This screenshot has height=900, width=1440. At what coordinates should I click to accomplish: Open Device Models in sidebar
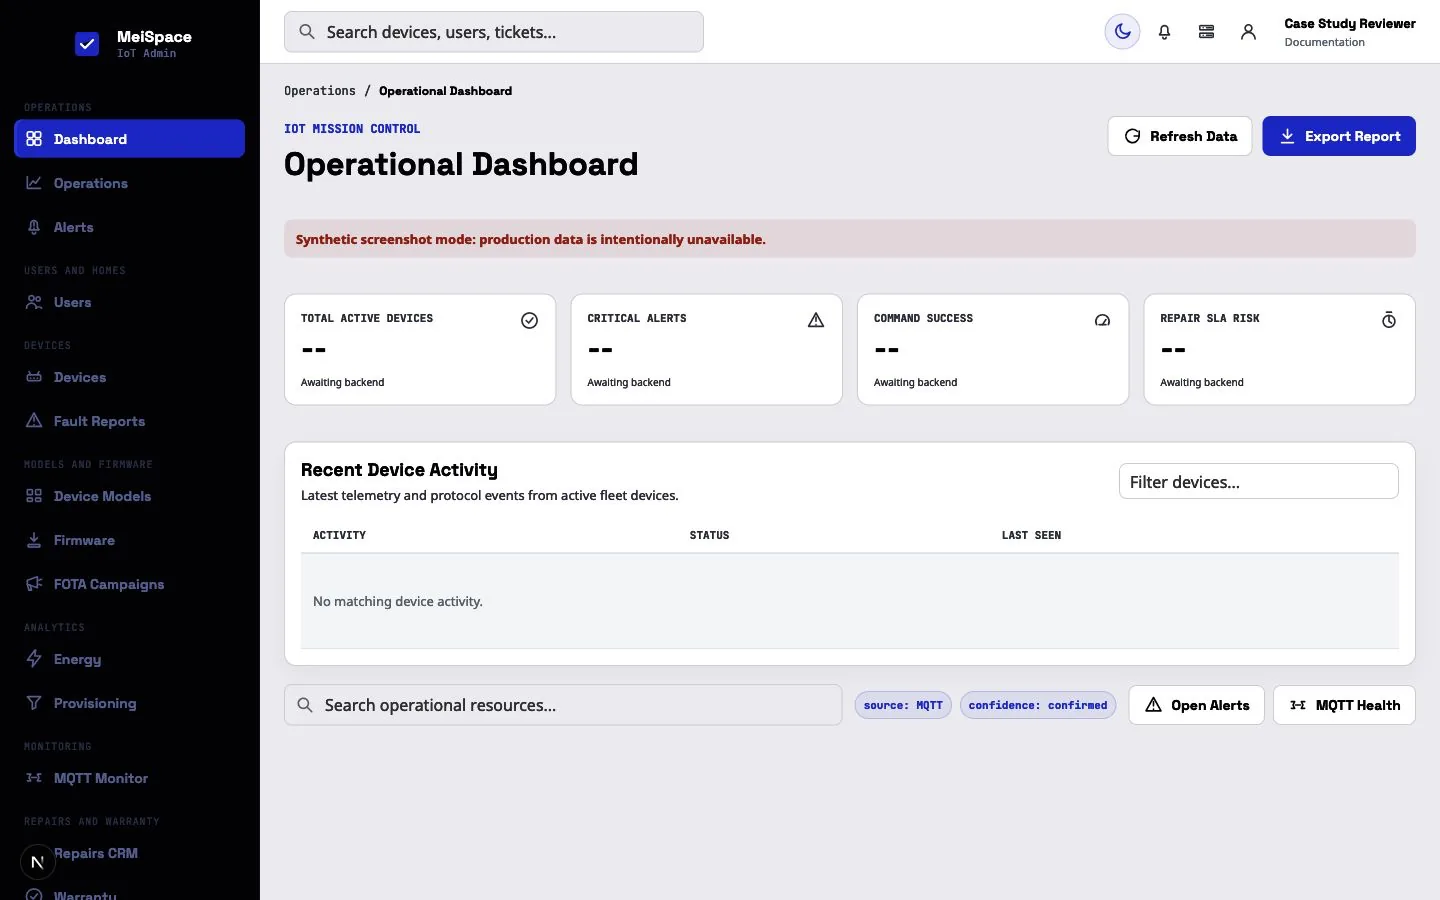(x=129, y=496)
